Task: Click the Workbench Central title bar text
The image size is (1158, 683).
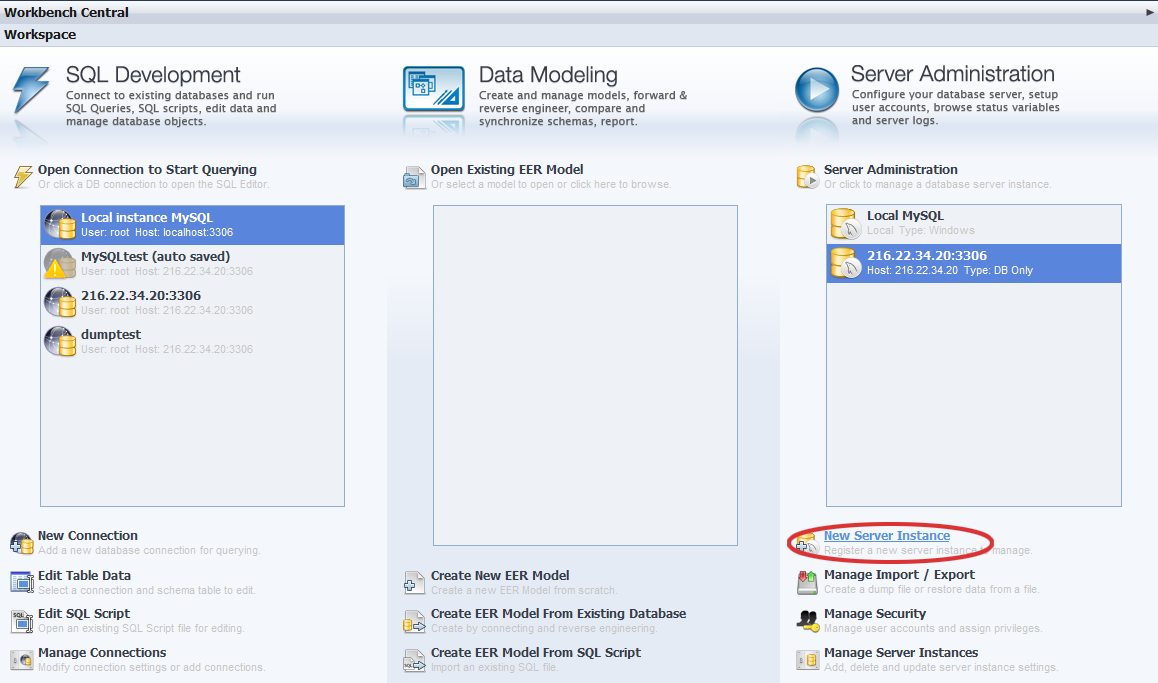Action: (66, 13)
